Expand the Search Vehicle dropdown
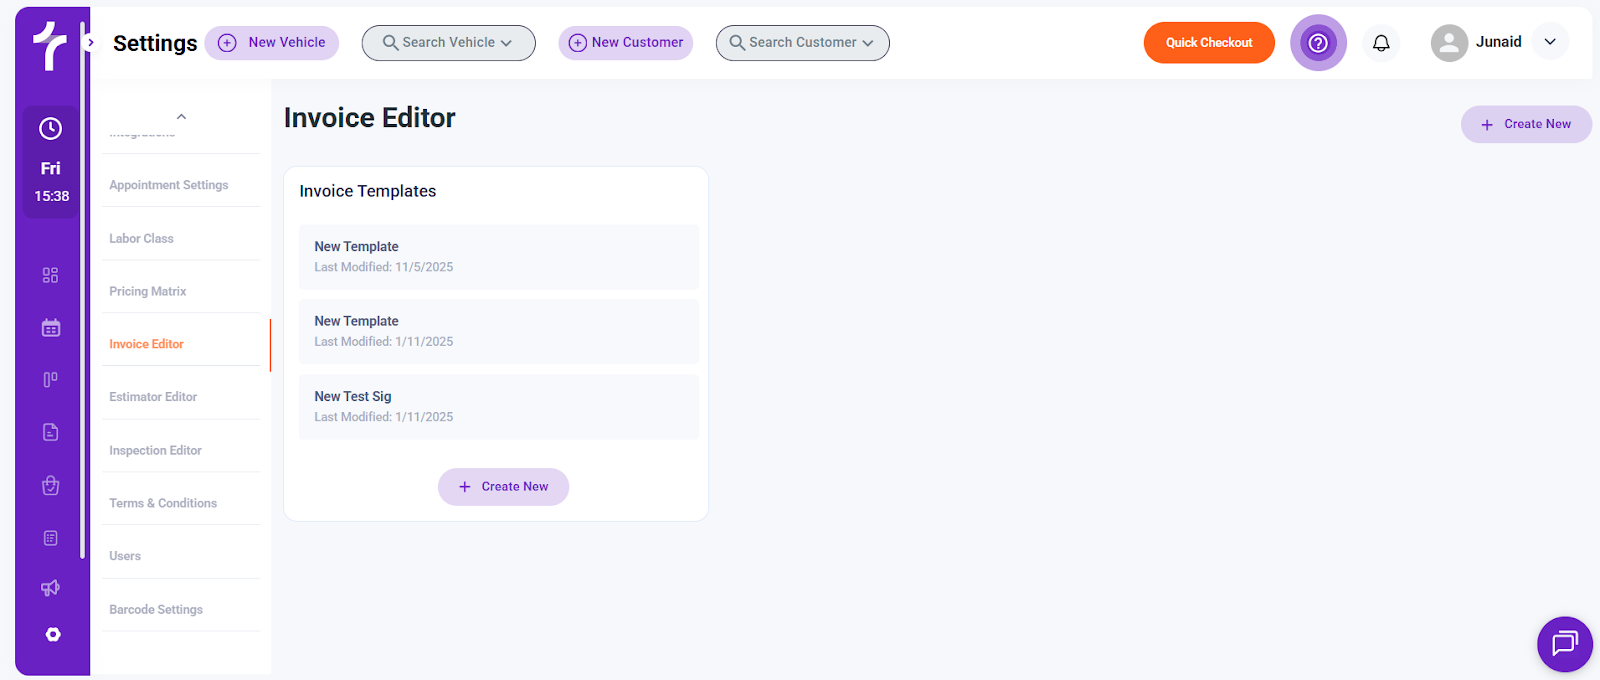Image resolution: width=1600 pixels, height=680 pixels. coord(448,43)
